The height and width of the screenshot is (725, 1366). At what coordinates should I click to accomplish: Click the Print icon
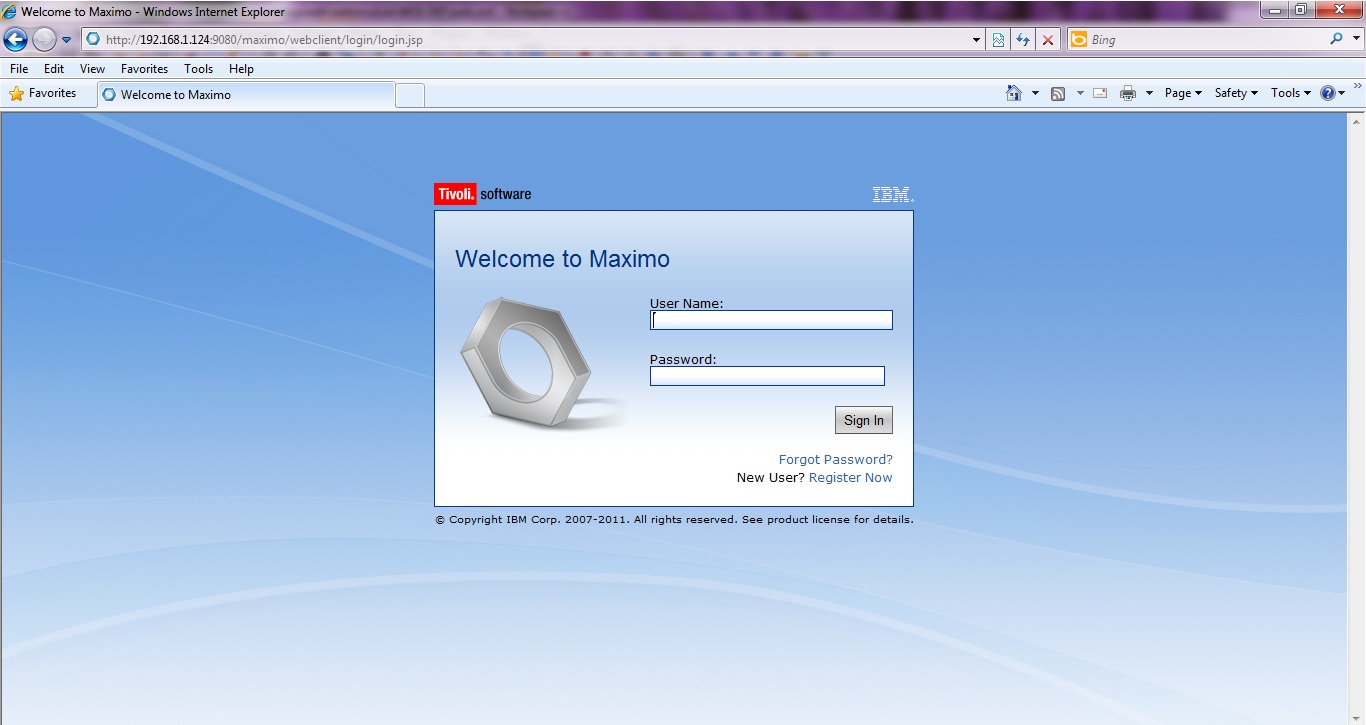pos(1130,92)
